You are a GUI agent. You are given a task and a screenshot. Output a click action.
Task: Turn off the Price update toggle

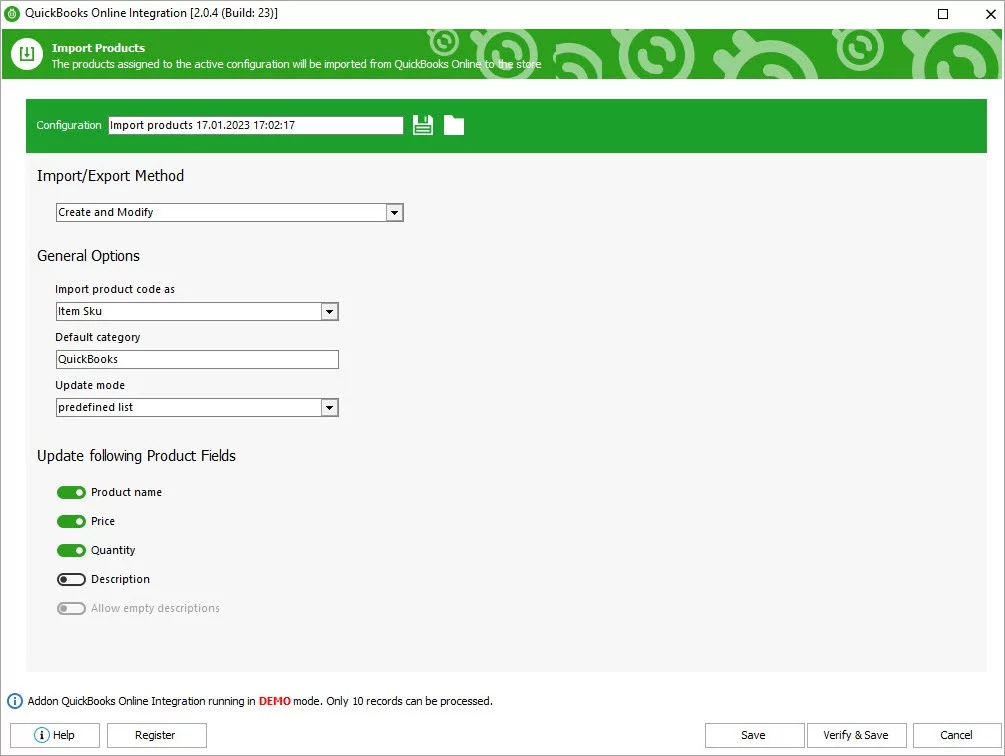71,521
